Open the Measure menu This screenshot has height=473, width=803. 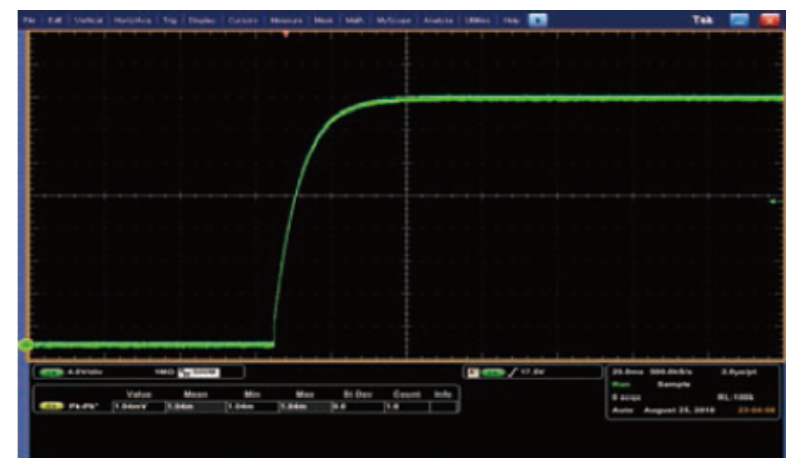point(286,20)
